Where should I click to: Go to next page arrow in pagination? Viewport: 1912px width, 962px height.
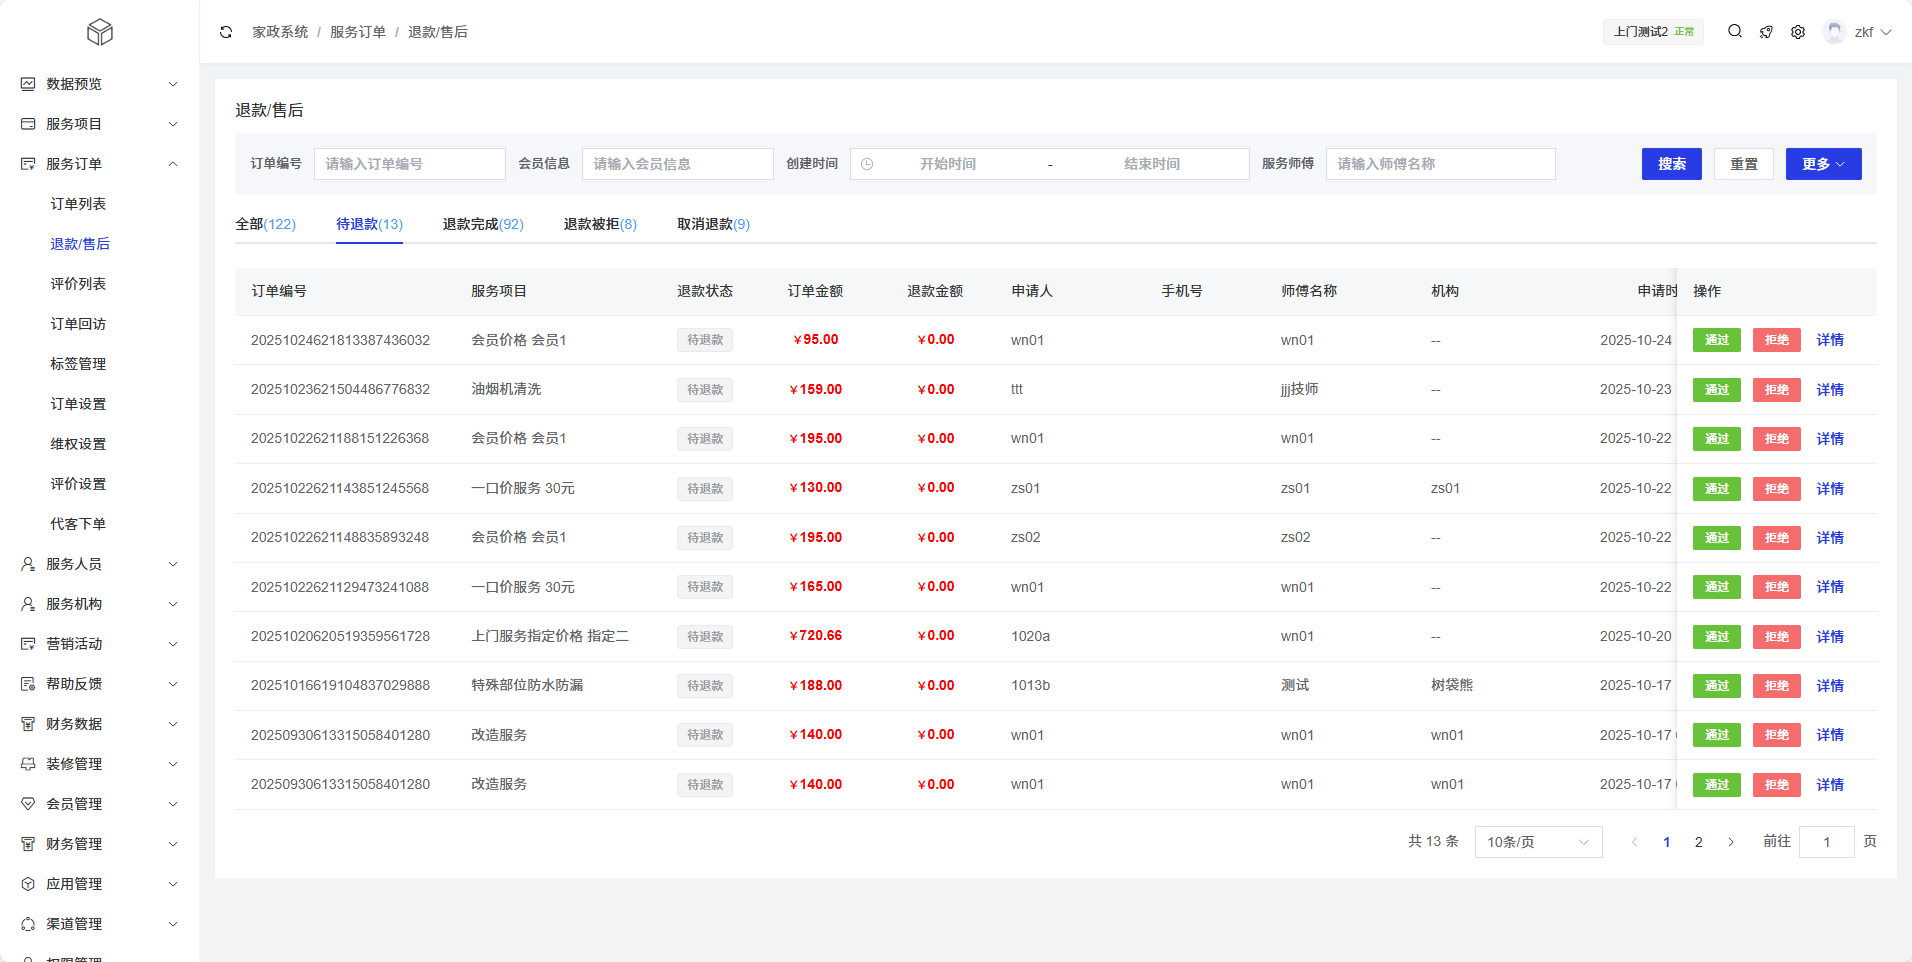click(x=1731, y=842)
